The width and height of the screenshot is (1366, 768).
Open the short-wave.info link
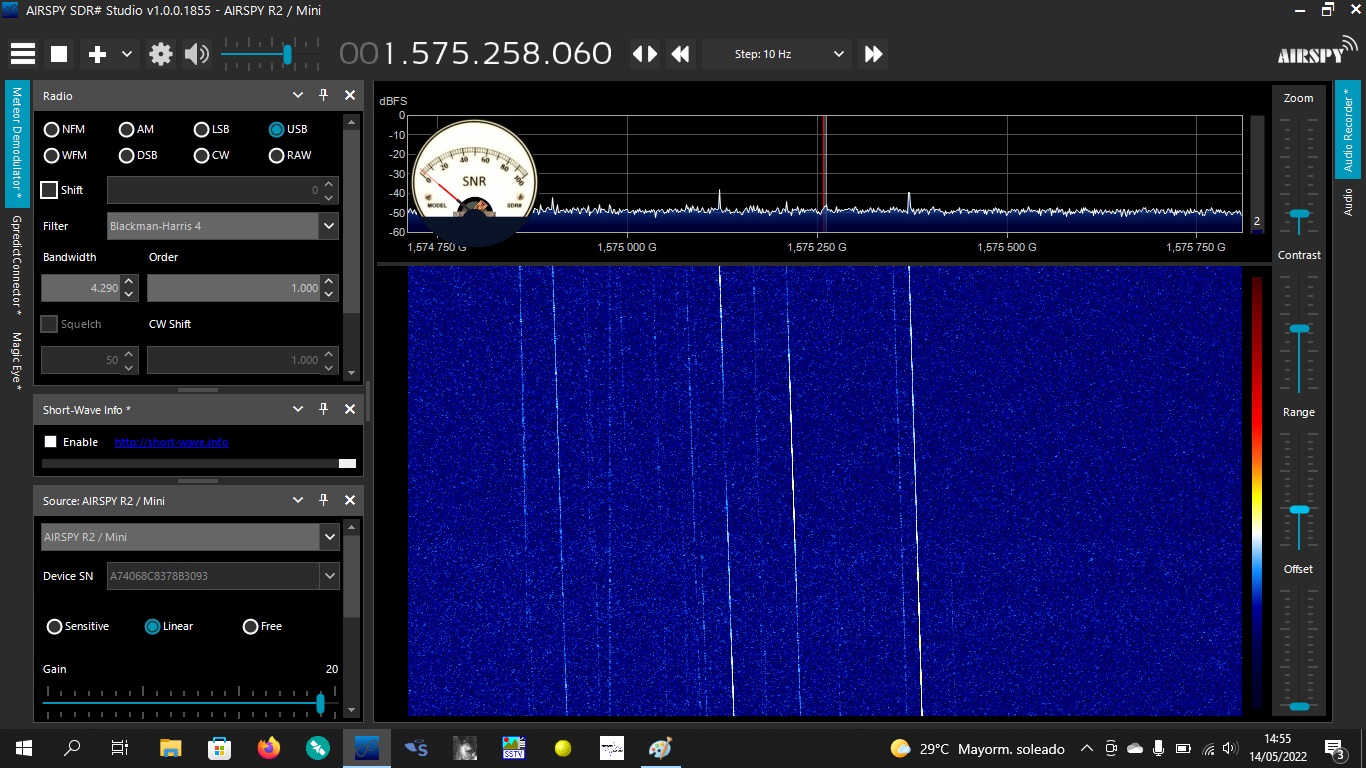171,442
